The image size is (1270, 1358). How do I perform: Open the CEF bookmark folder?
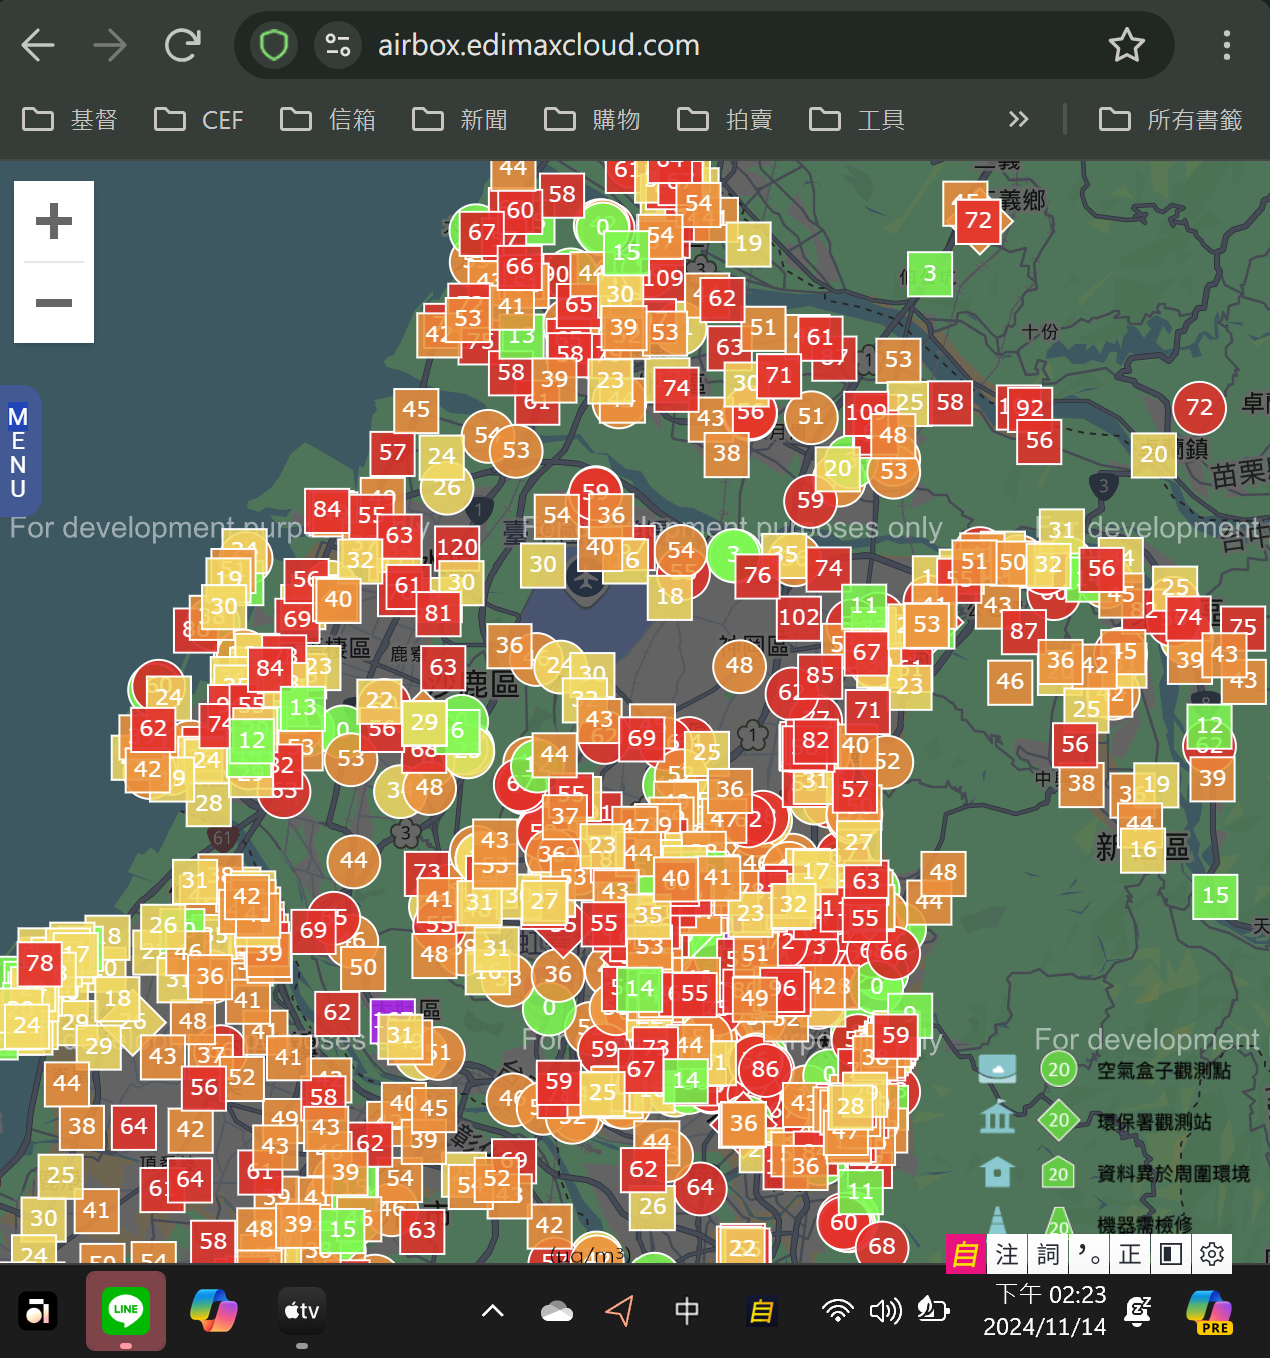[198, 120]
